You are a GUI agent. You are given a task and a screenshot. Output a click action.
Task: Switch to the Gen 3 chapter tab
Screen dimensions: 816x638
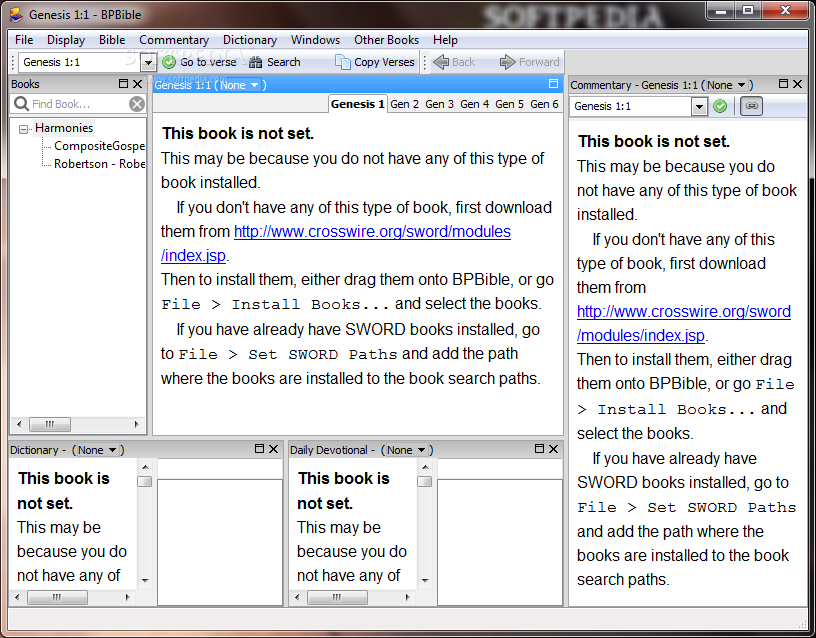click(x=439, y=104)
